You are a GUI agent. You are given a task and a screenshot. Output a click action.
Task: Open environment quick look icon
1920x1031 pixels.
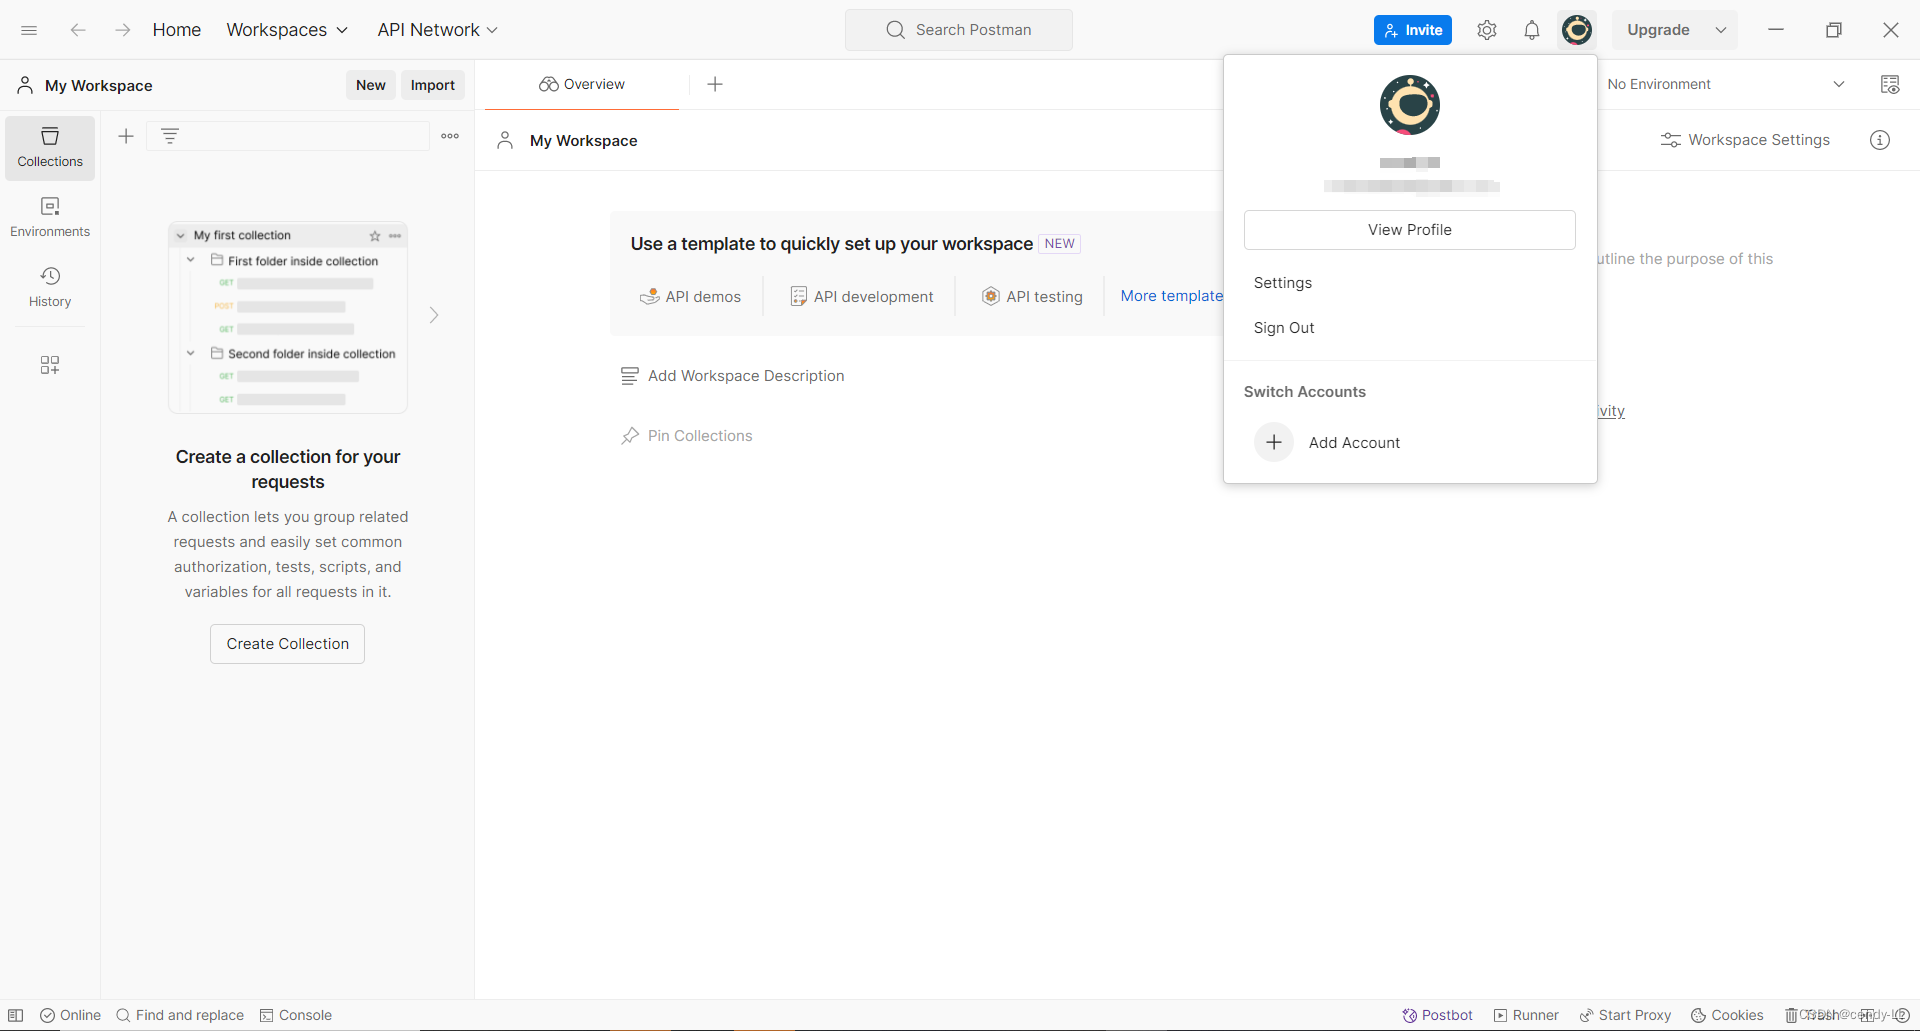click(x=1890, y=84)
